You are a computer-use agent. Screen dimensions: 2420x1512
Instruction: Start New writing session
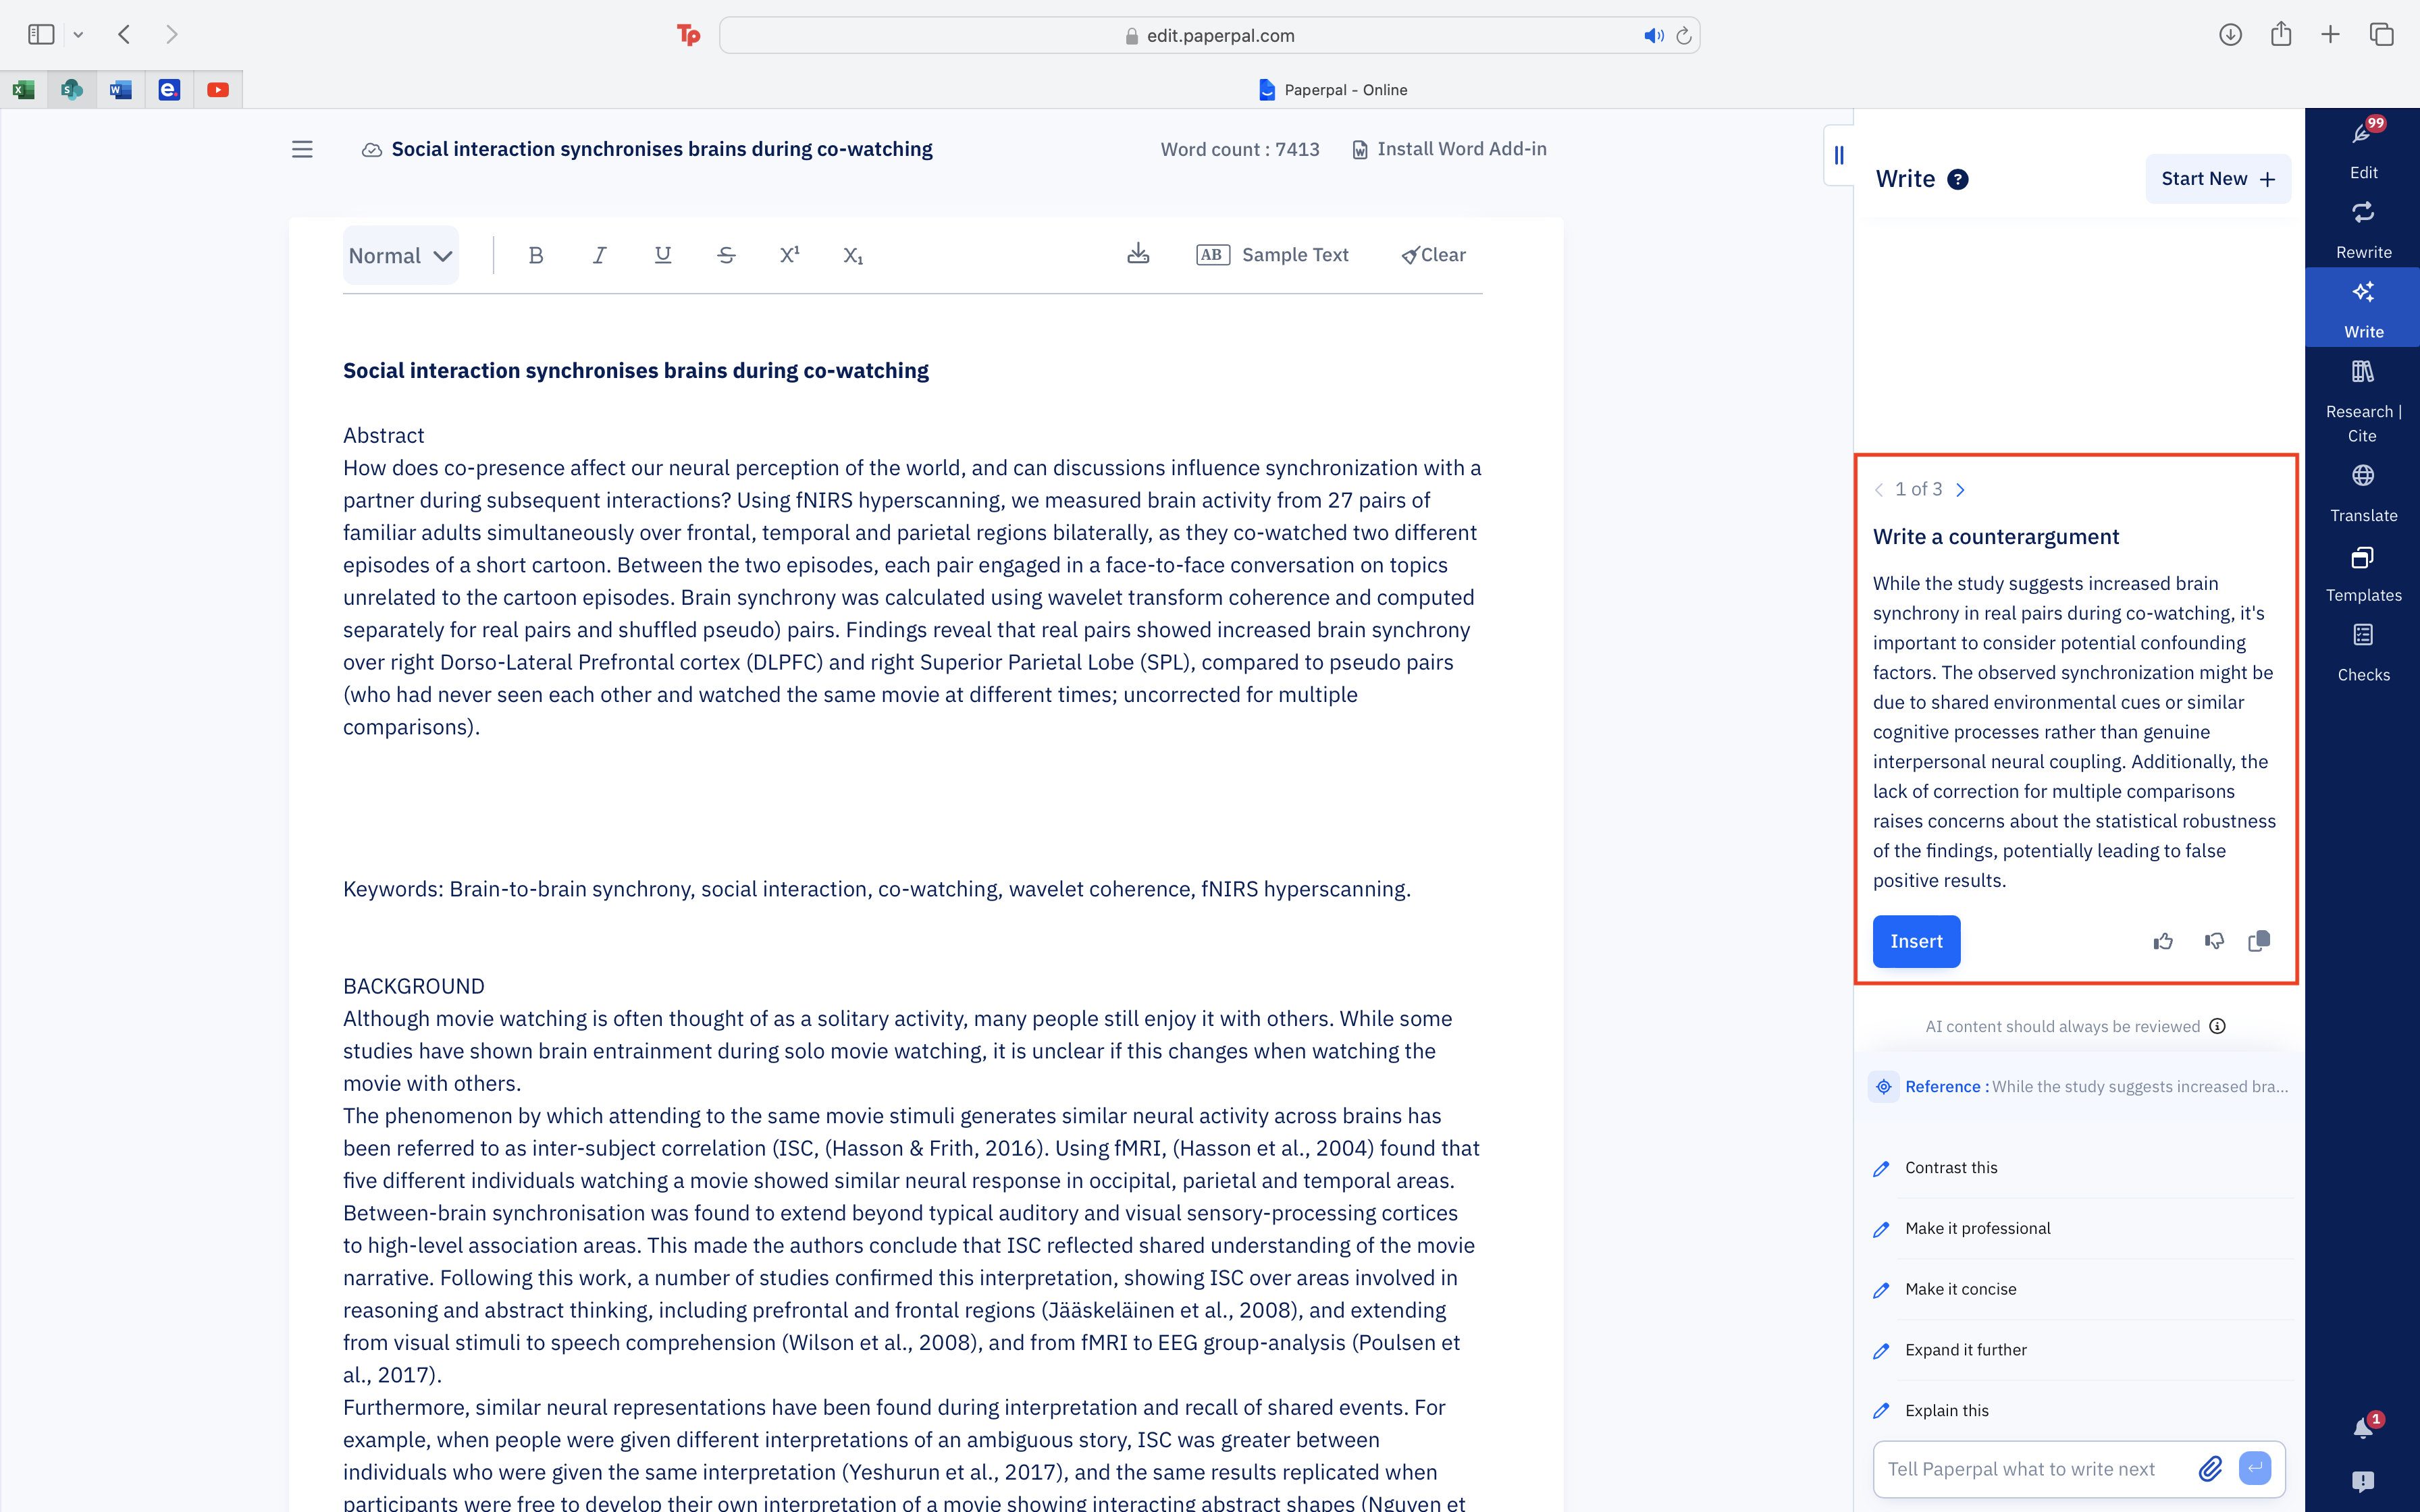click(2218, 179)
